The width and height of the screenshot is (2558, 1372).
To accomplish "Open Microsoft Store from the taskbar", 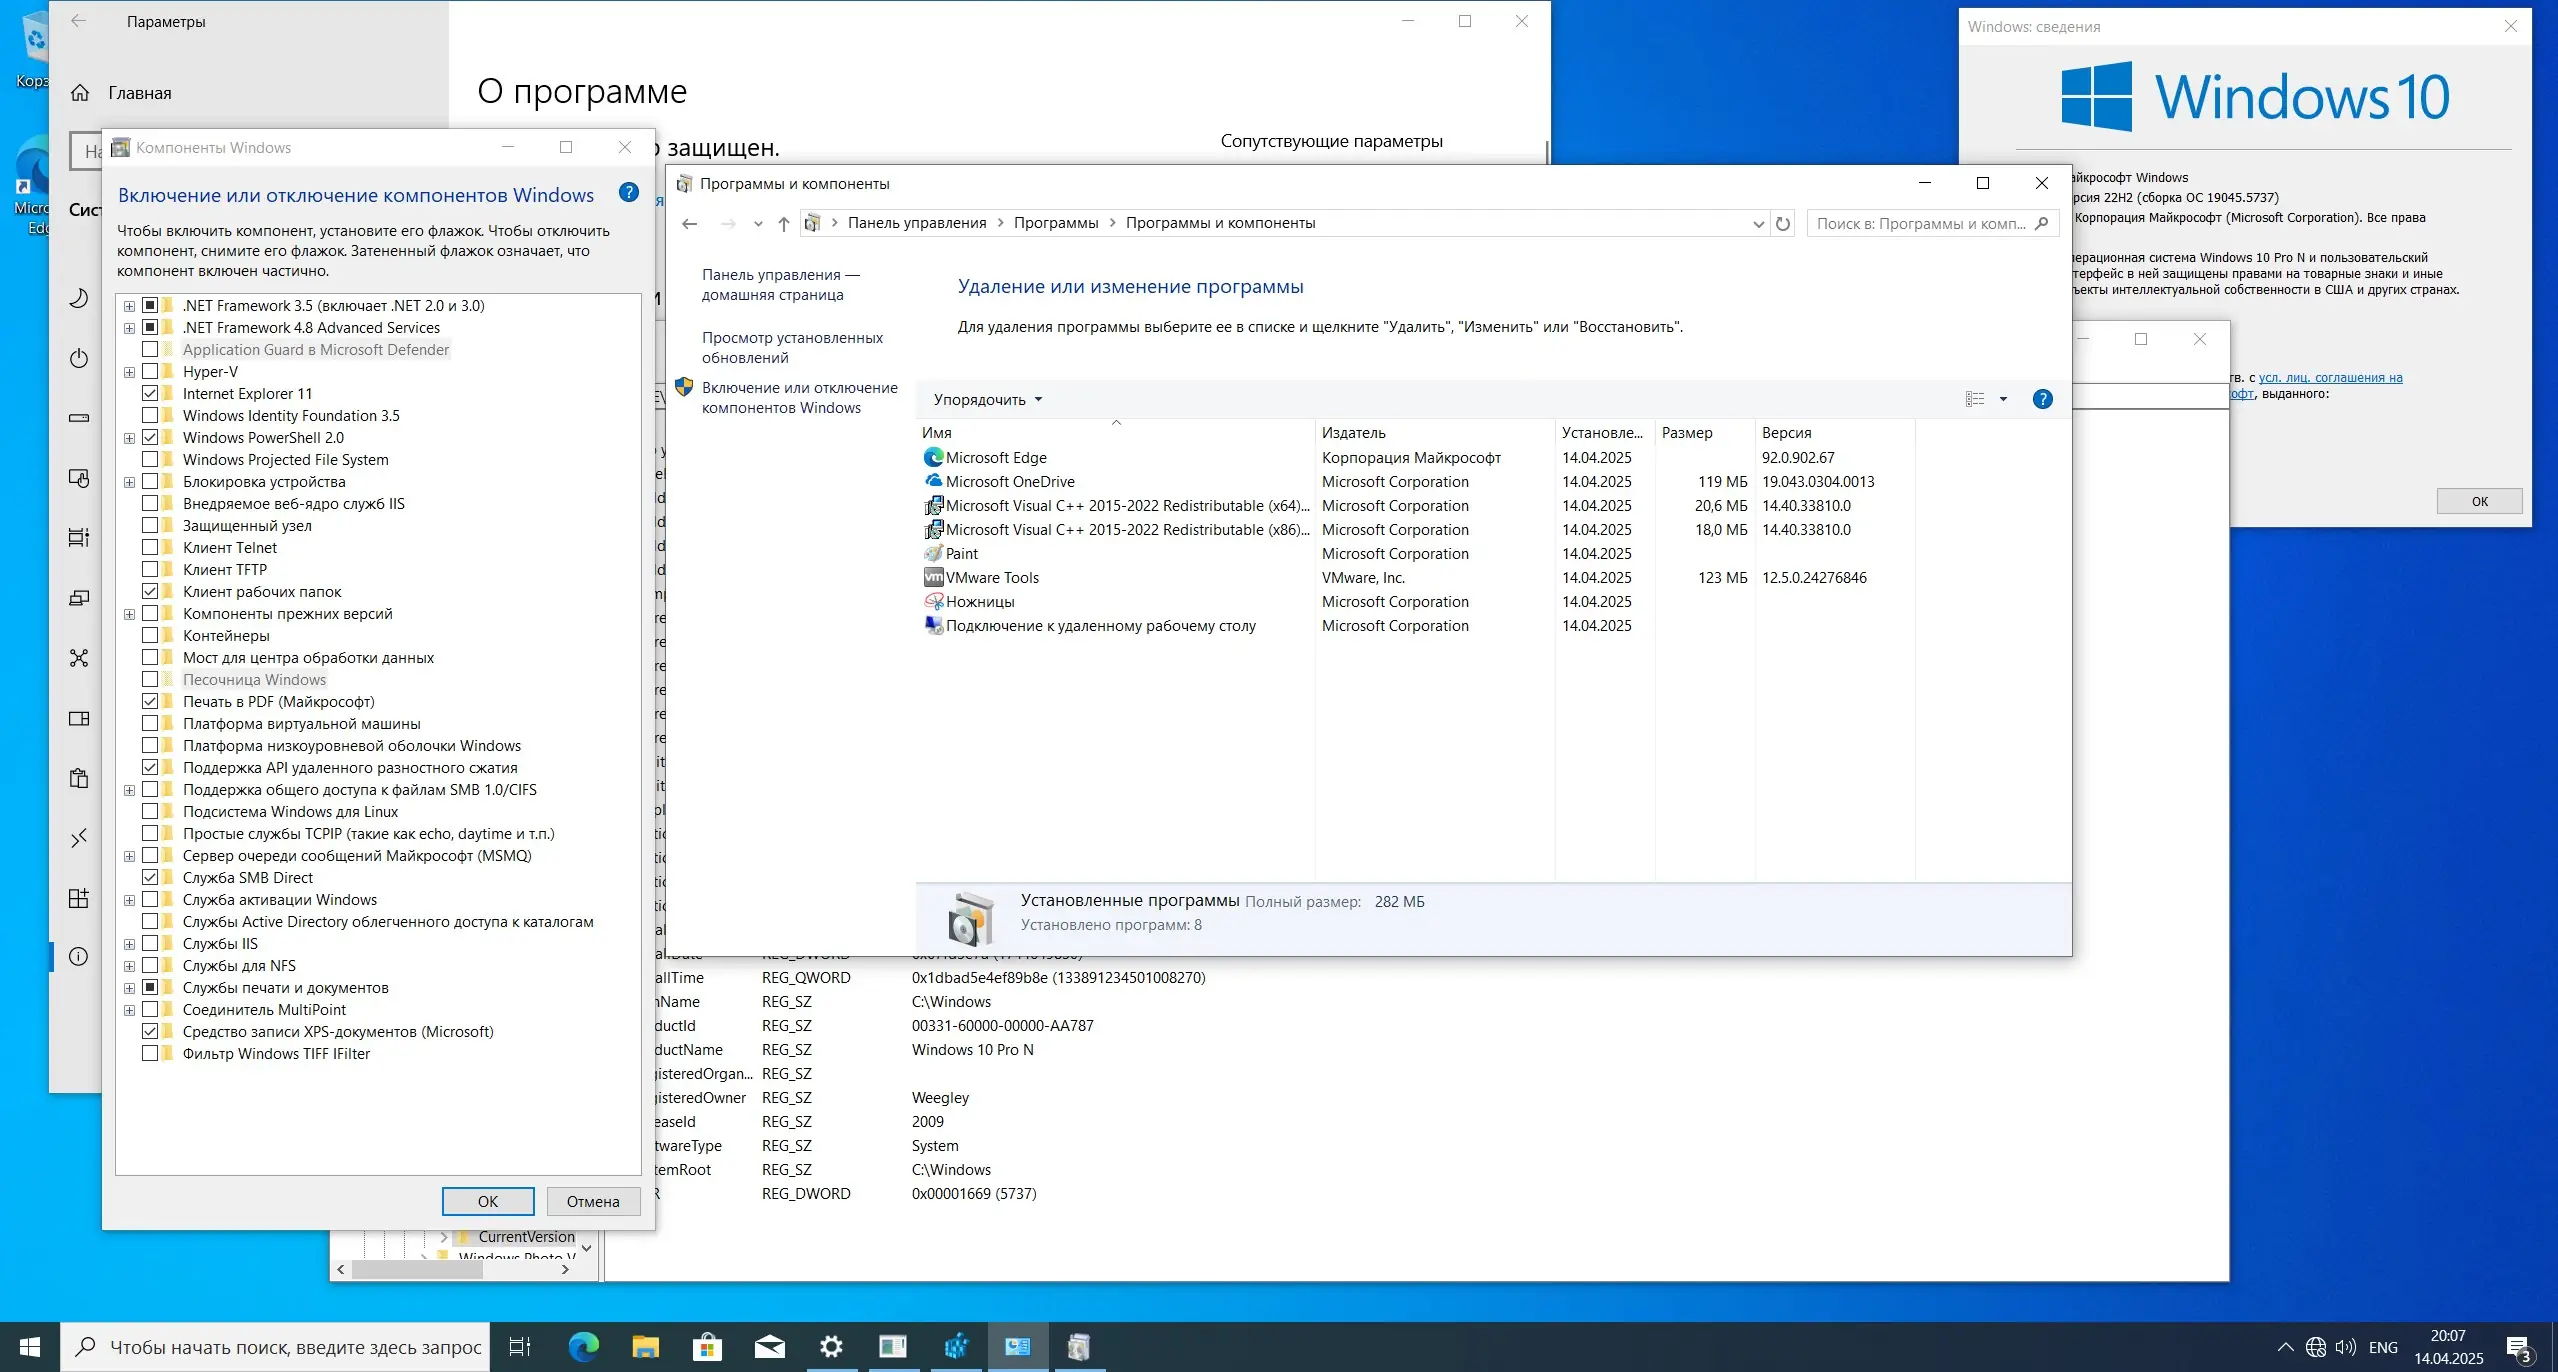I will pos(707,1347).
